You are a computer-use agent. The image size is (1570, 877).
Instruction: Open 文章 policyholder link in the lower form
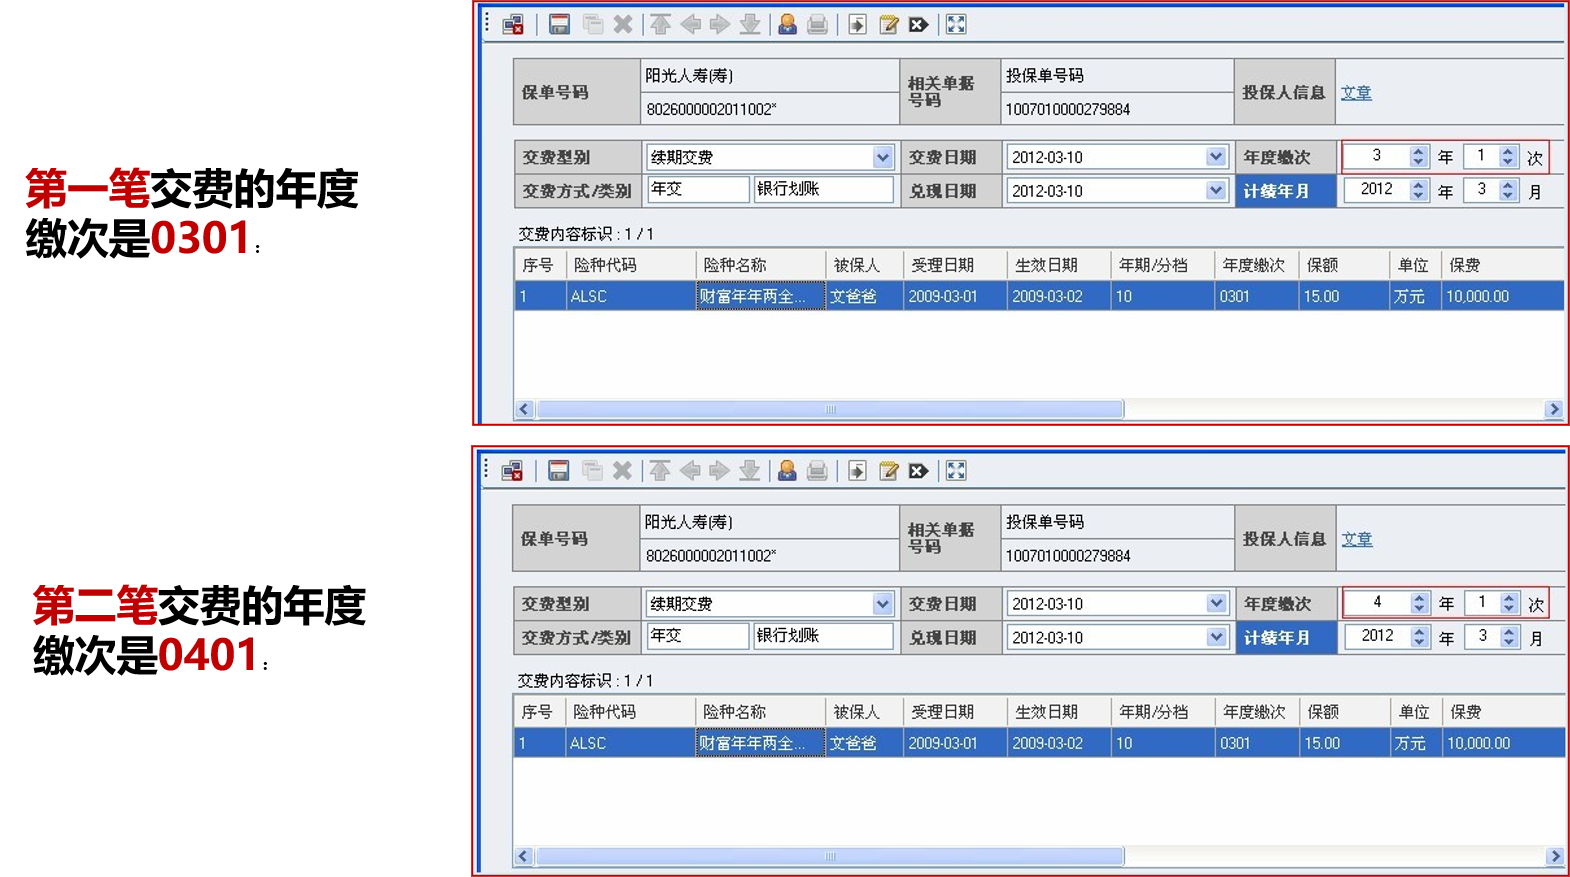(x=1356, y=539)
